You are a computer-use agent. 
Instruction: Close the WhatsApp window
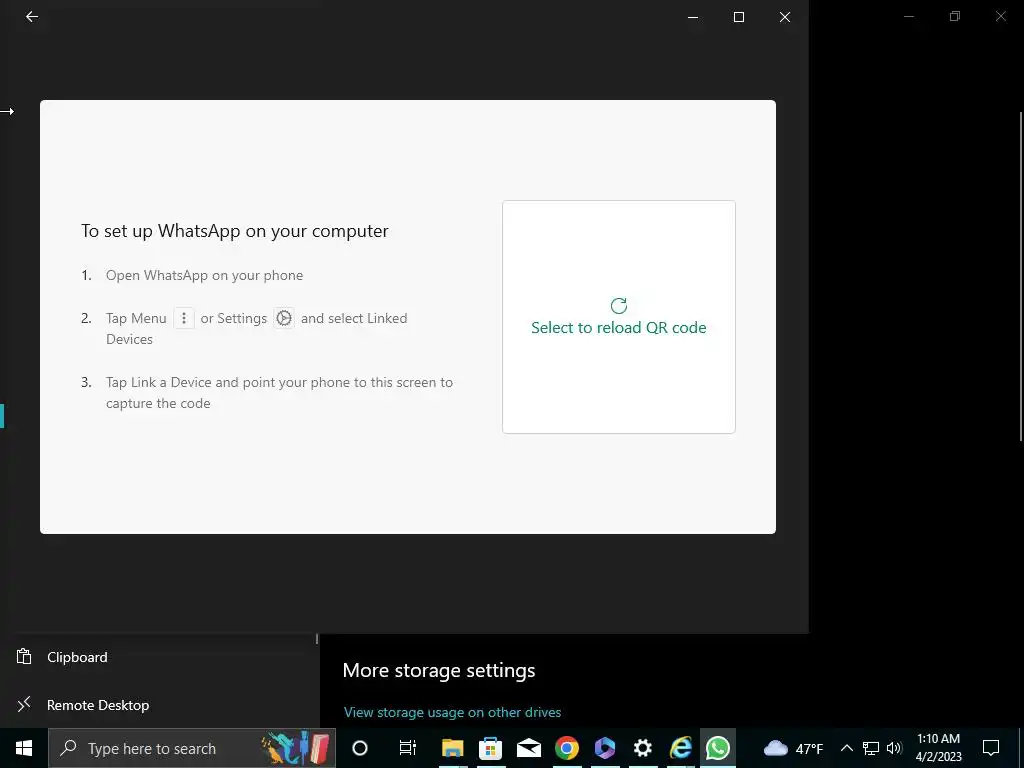click(785, 17)
